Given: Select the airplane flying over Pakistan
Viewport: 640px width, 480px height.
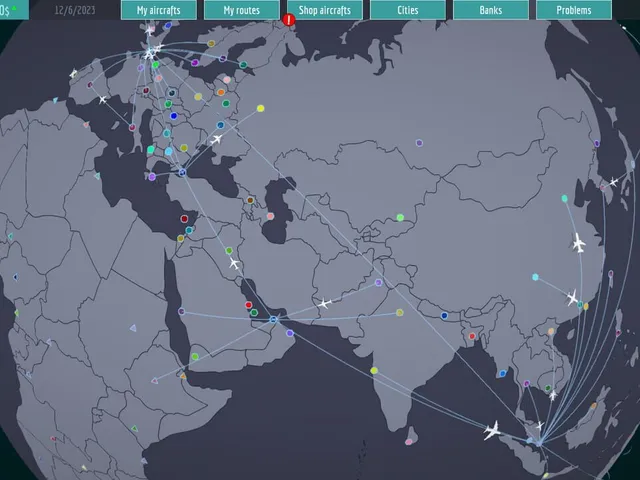Looking at the screenshot, I should pos(324,303).
